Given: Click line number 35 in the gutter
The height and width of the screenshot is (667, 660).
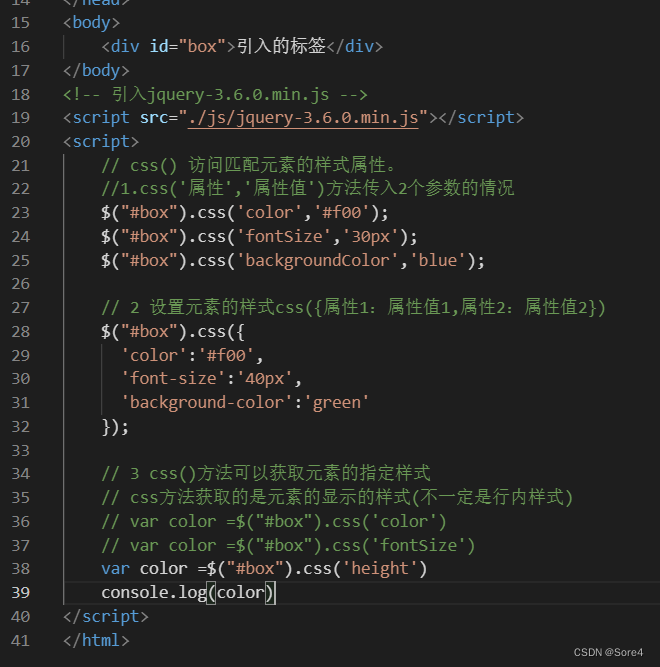Looking at the screenshot, I should pyautogui.click(x=20, y=498).
